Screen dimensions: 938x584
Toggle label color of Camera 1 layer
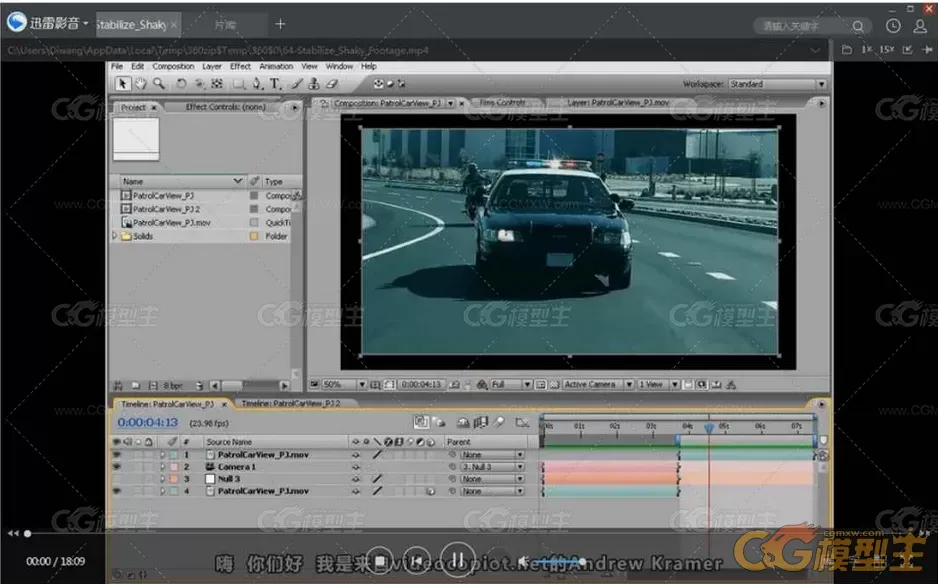click(x=173, y=467)
